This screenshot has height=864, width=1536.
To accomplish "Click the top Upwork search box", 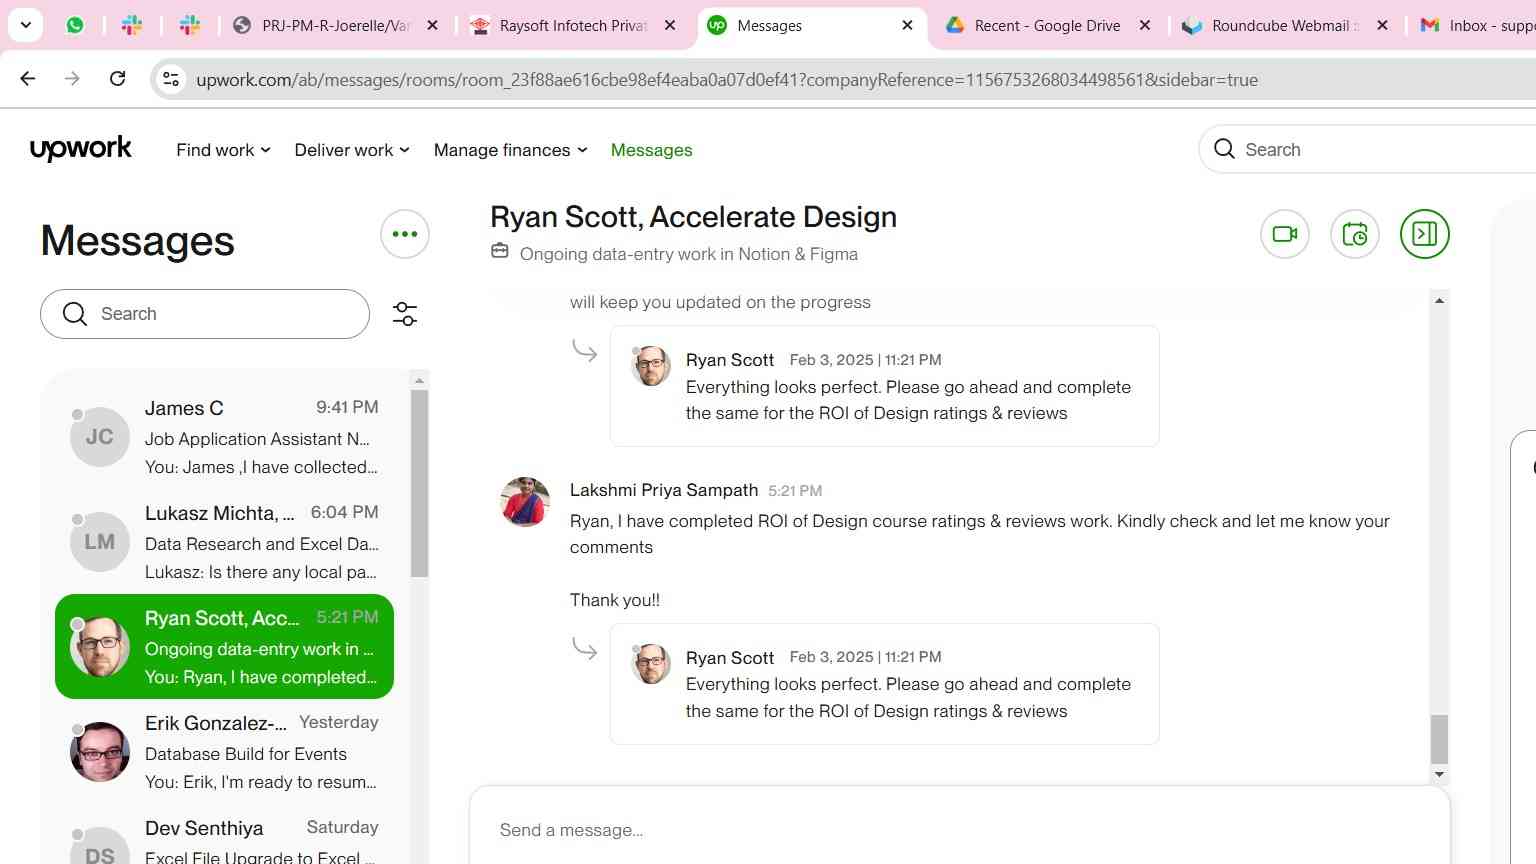I will (x=1367, y=149).
